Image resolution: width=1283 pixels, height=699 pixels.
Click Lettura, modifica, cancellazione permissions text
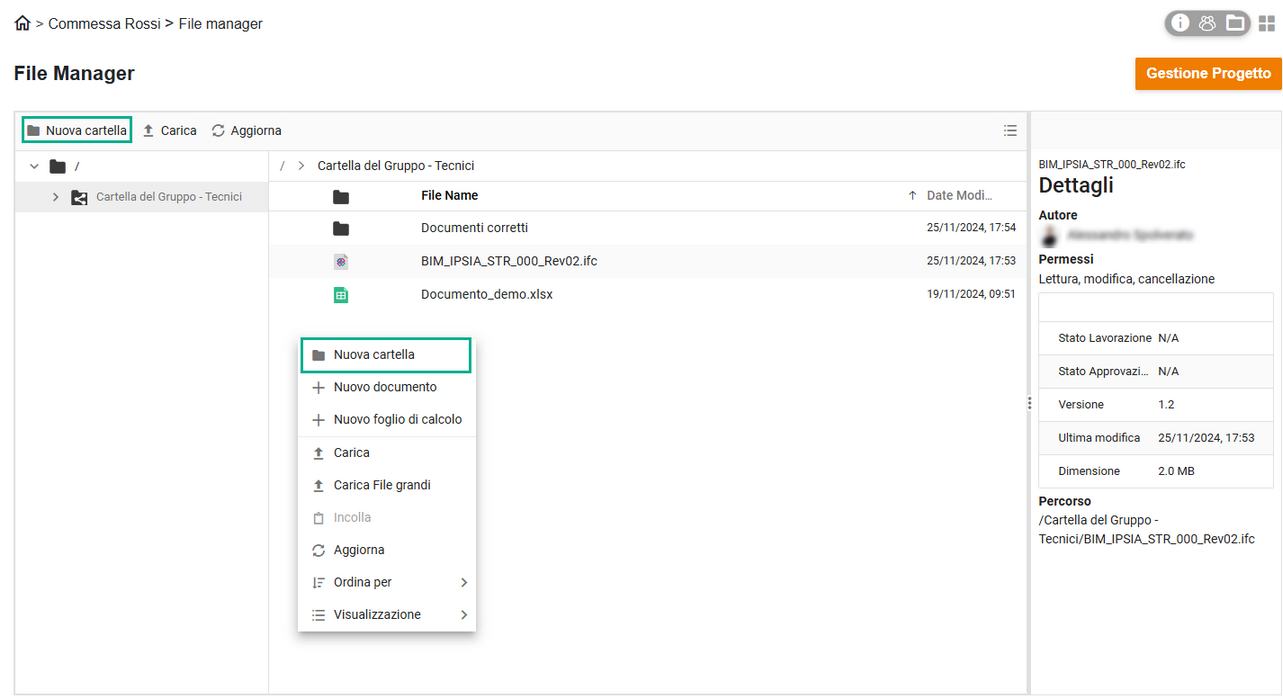(1127, 279)
